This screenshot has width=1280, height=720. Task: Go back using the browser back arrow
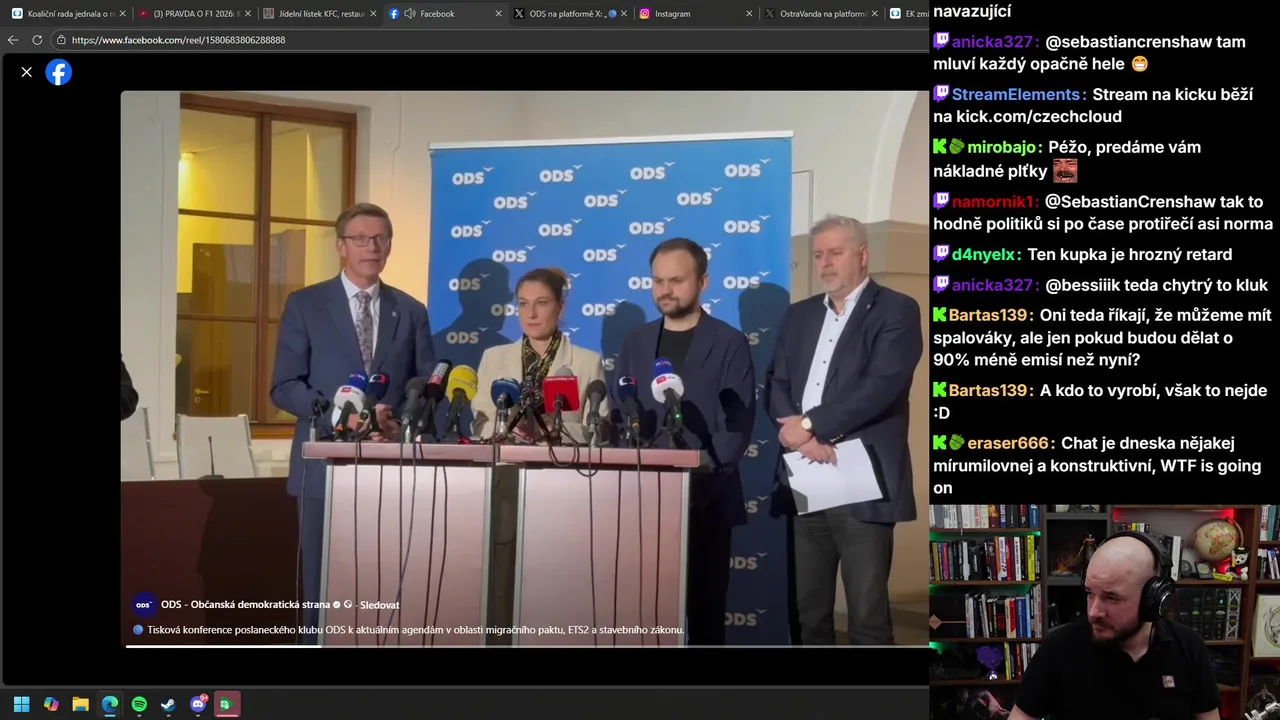13,40
